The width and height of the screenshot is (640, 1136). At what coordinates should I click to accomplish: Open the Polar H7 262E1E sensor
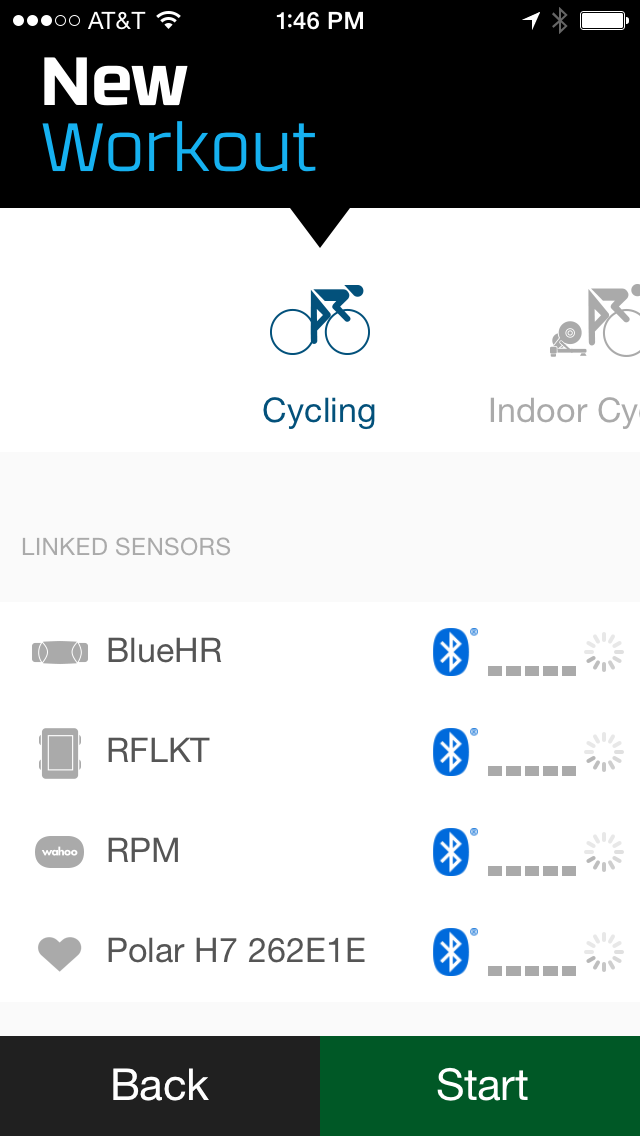[x=320, y=952]
